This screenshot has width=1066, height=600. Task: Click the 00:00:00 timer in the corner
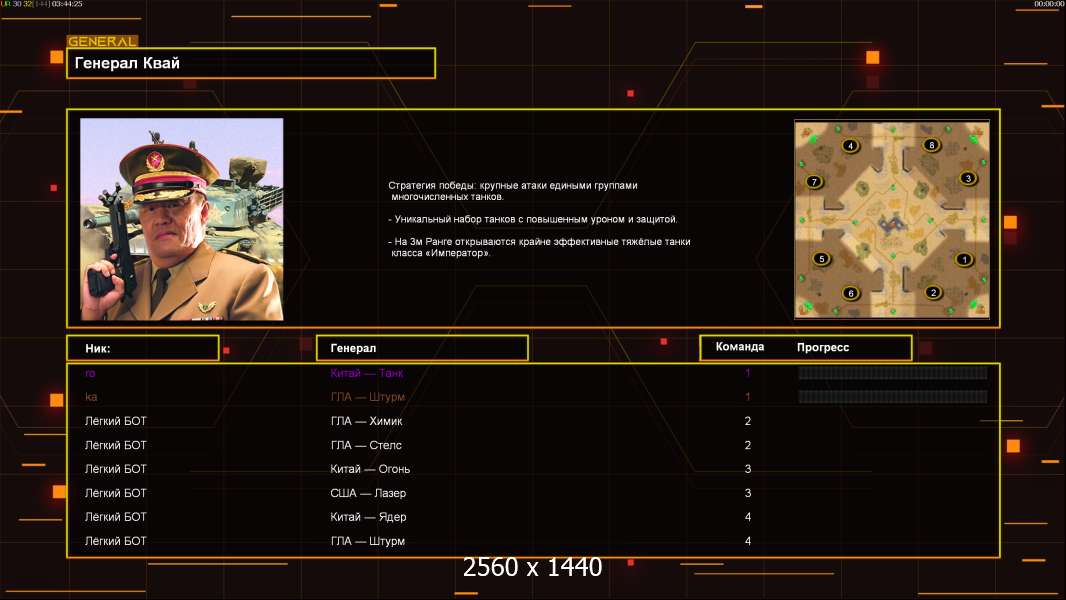tap(1047, 4)
